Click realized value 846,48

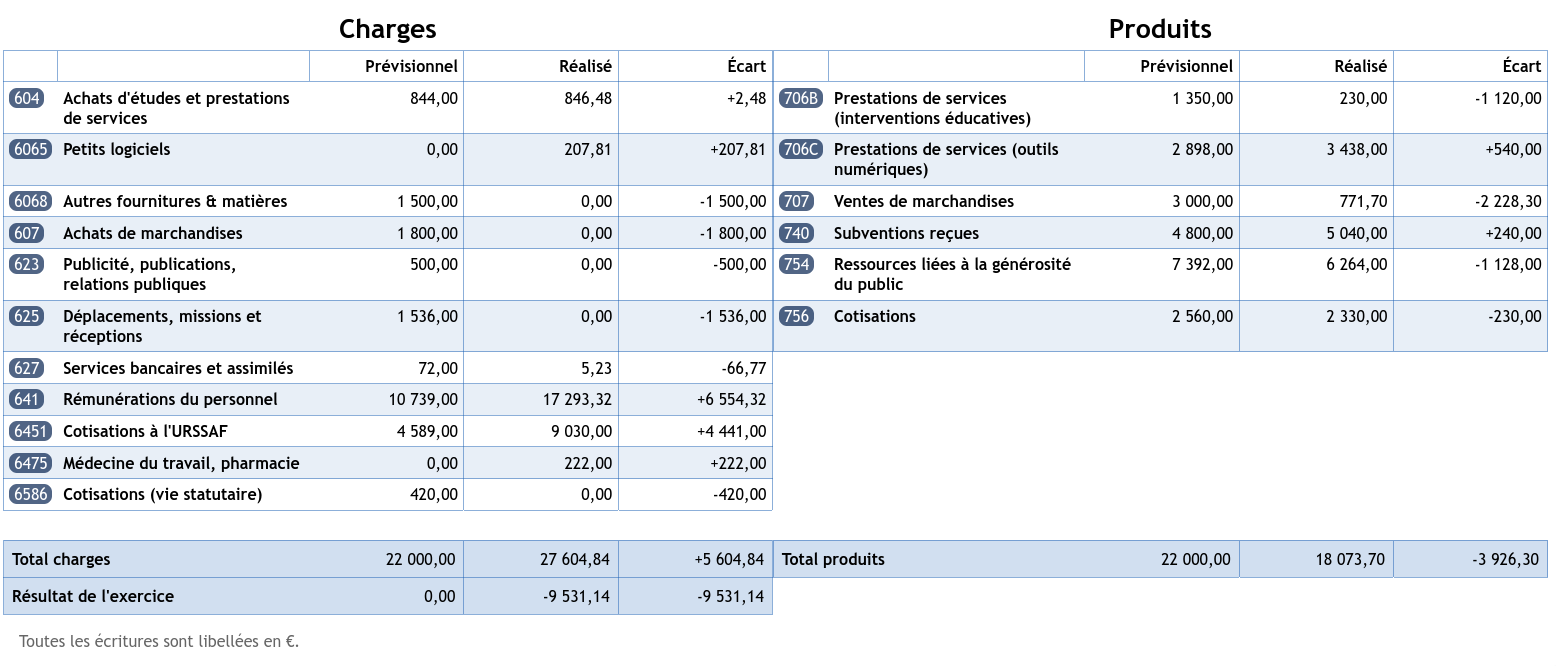pyautogui.click(x=588, y=98)
